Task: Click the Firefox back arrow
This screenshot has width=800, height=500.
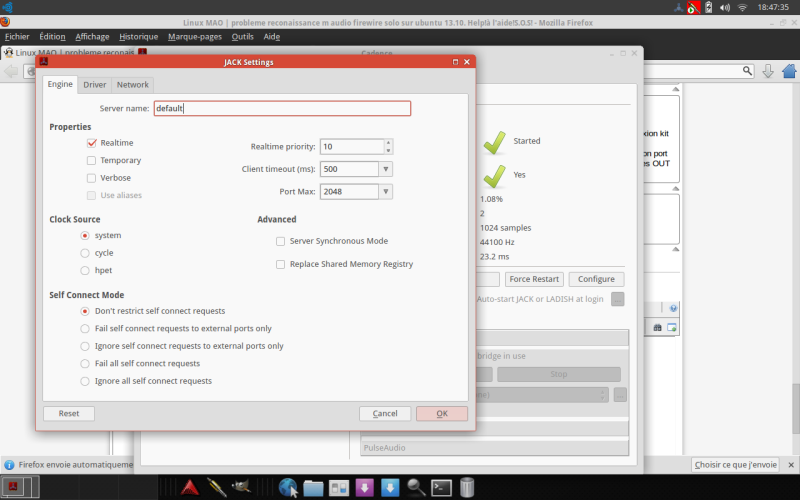Action: 11,71
